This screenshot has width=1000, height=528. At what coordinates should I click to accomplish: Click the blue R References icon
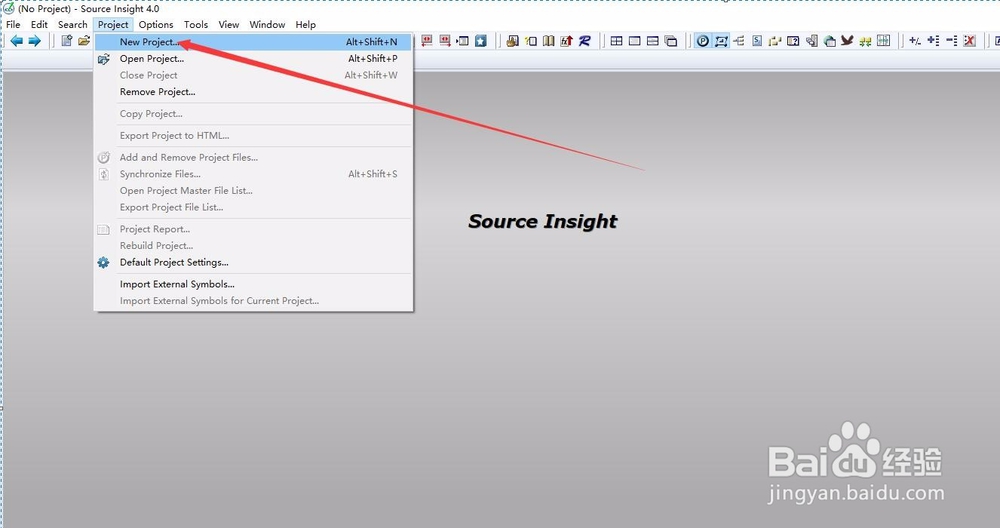(x=585, y=41)
